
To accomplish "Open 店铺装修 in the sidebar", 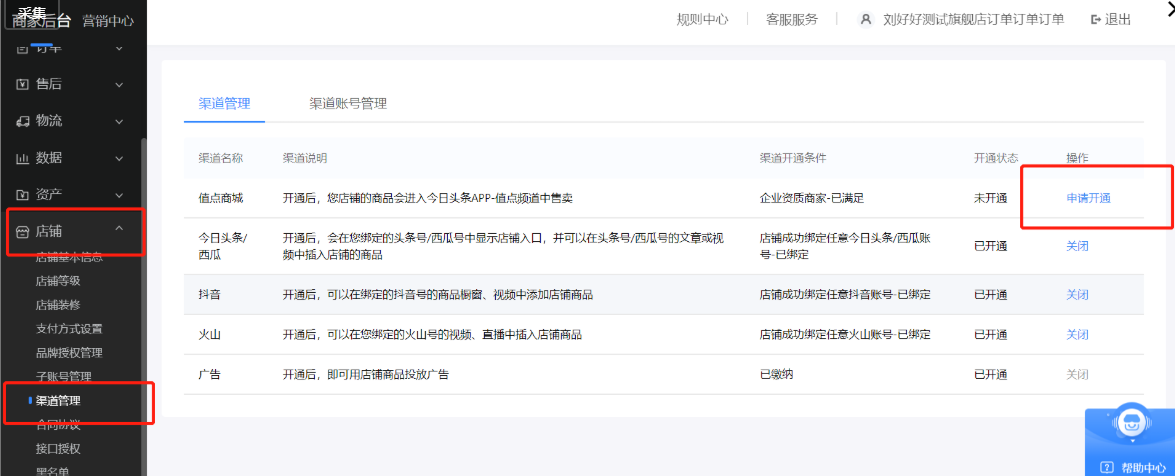I will tap(58, 305).
